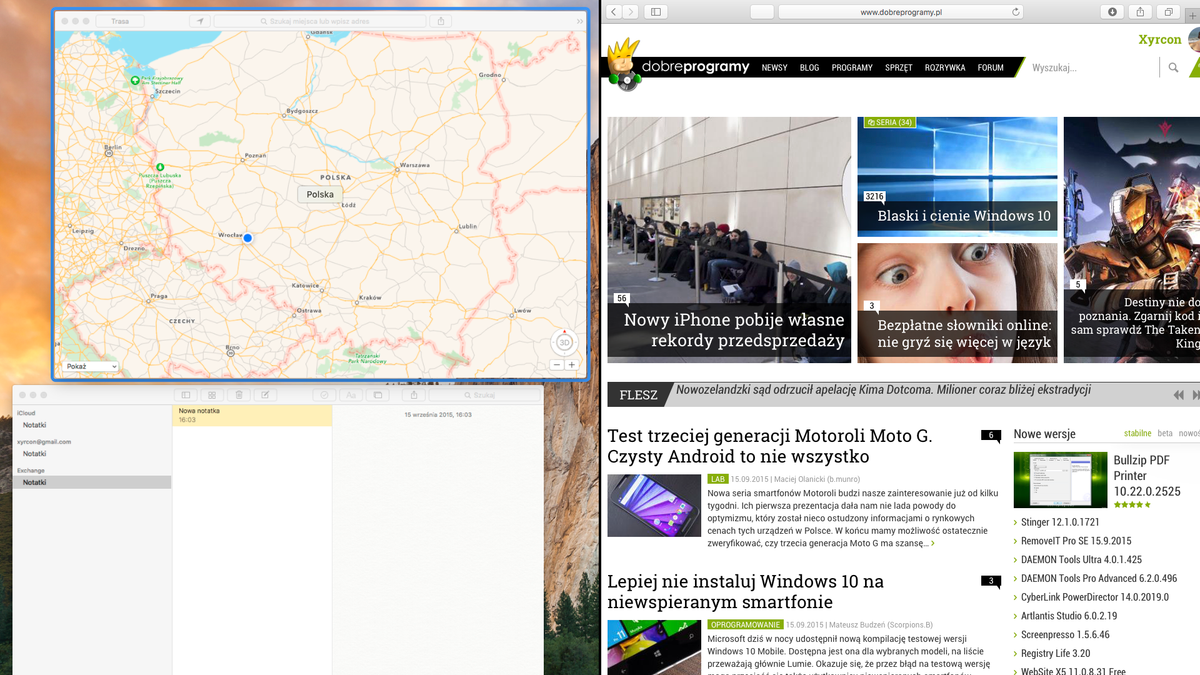The height and width of the screenshot is (675, 1200).
Task: Click the checklist icon in Notes toolbar
Action: [325, 395]
